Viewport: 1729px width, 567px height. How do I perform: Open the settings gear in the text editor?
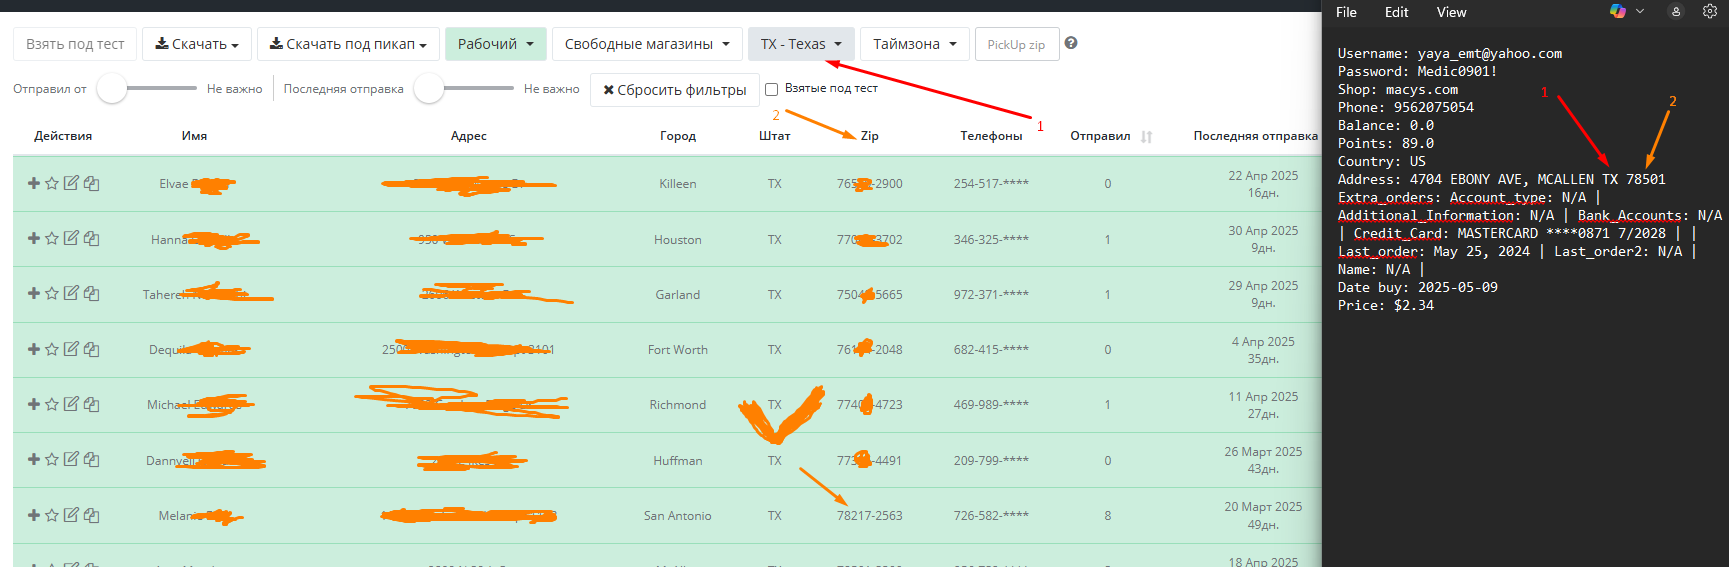(1710, 12)
